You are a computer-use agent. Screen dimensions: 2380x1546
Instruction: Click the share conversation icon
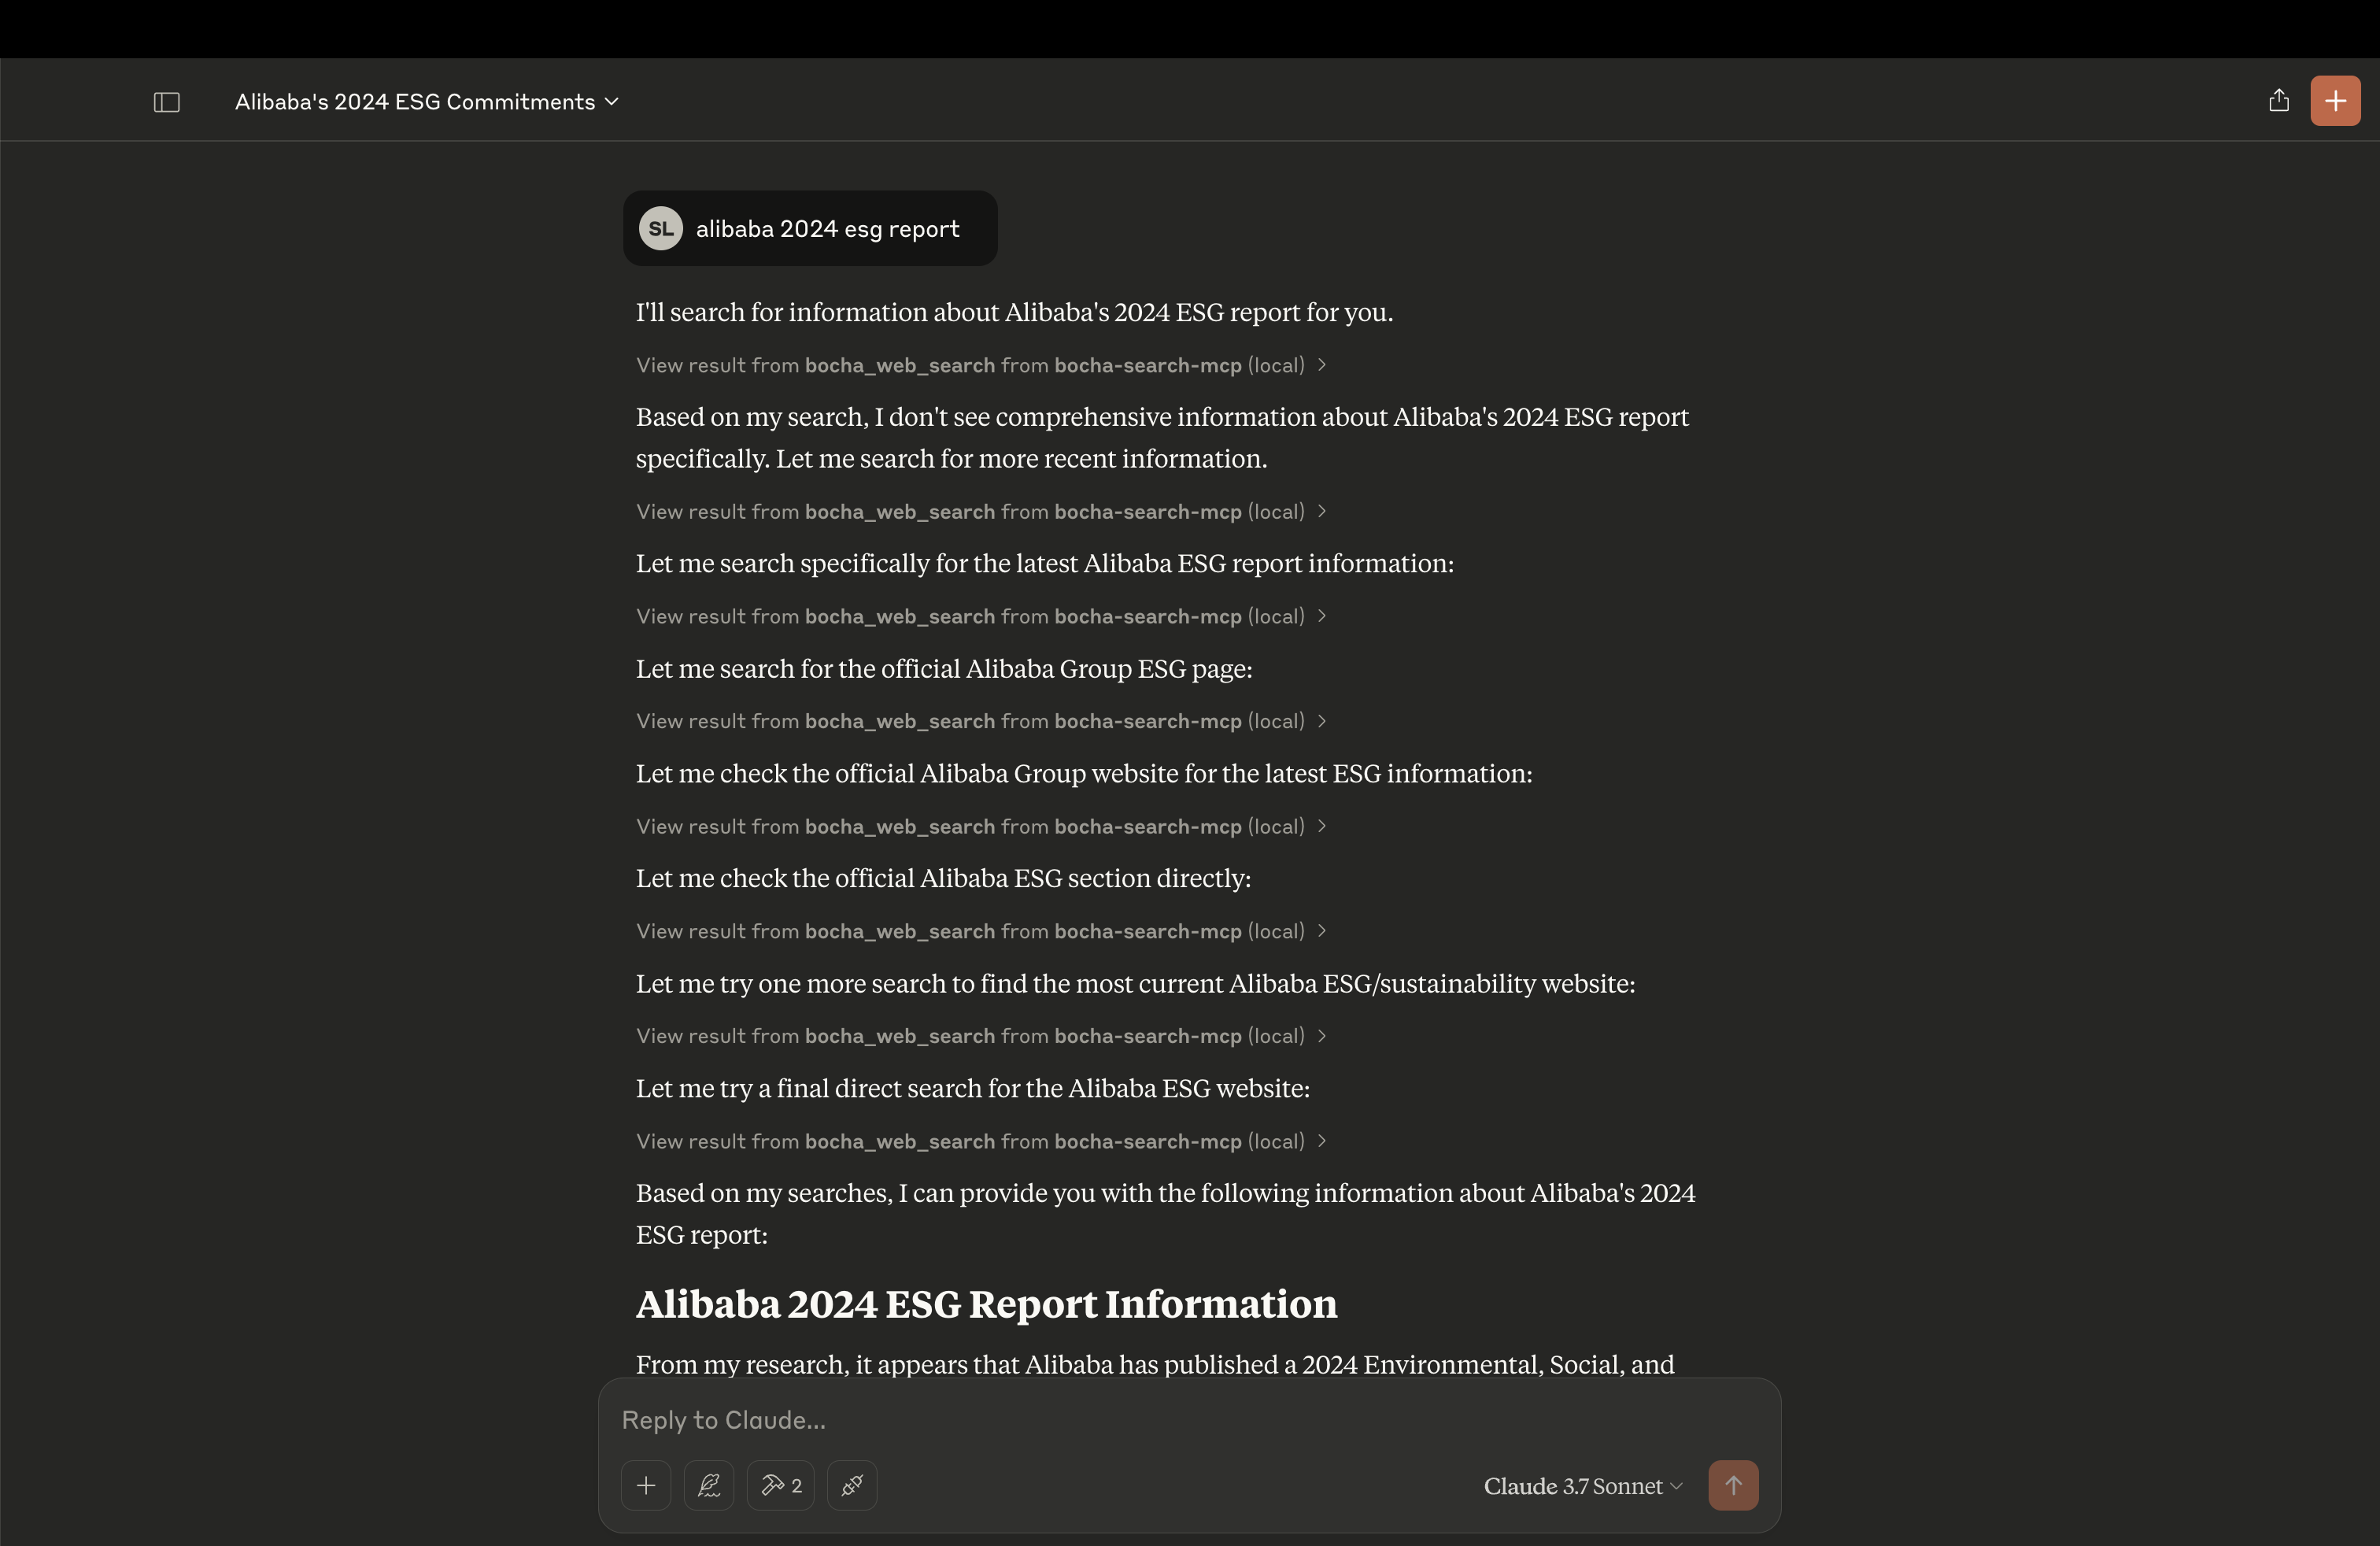click(x=2278, y=101)
